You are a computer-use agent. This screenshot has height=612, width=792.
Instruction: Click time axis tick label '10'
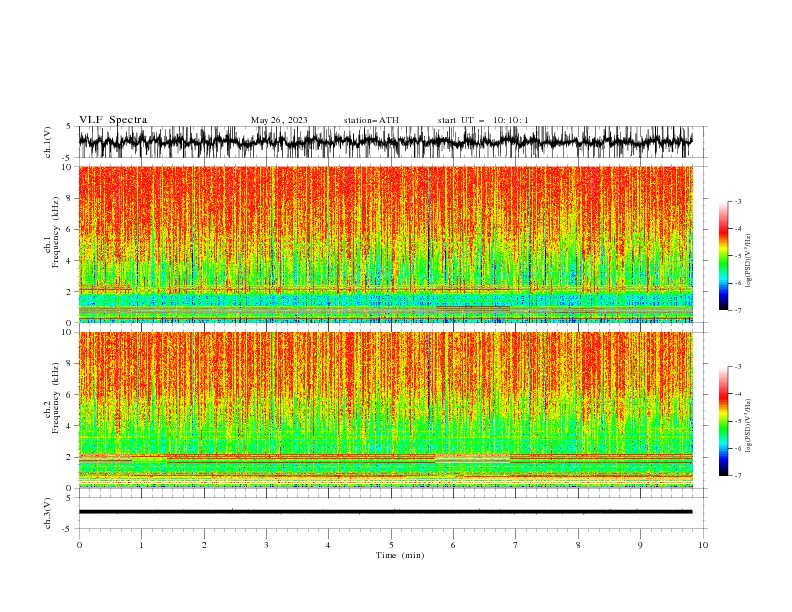coord(703,545)
